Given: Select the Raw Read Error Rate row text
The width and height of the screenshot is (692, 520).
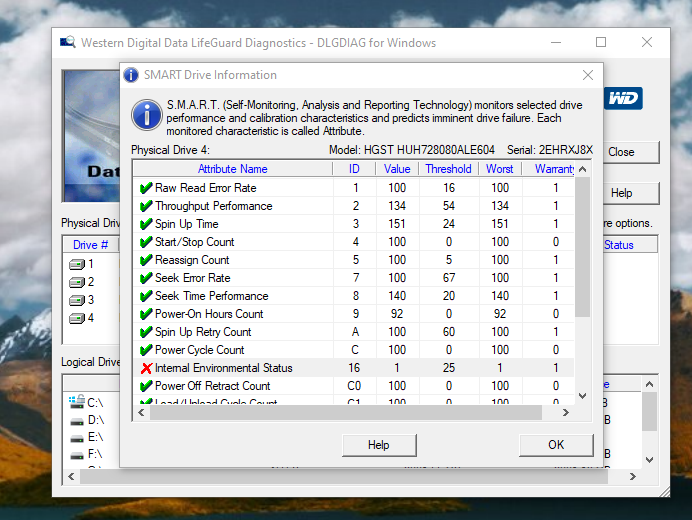Looking at the screenshot, I should coord(206,188).
